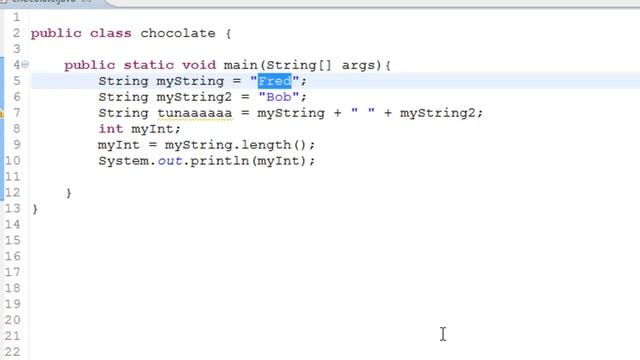The width and height of the screenshot is (640, 360).
Task: Click line number 22 in the gutter
Action: point(13,351)
